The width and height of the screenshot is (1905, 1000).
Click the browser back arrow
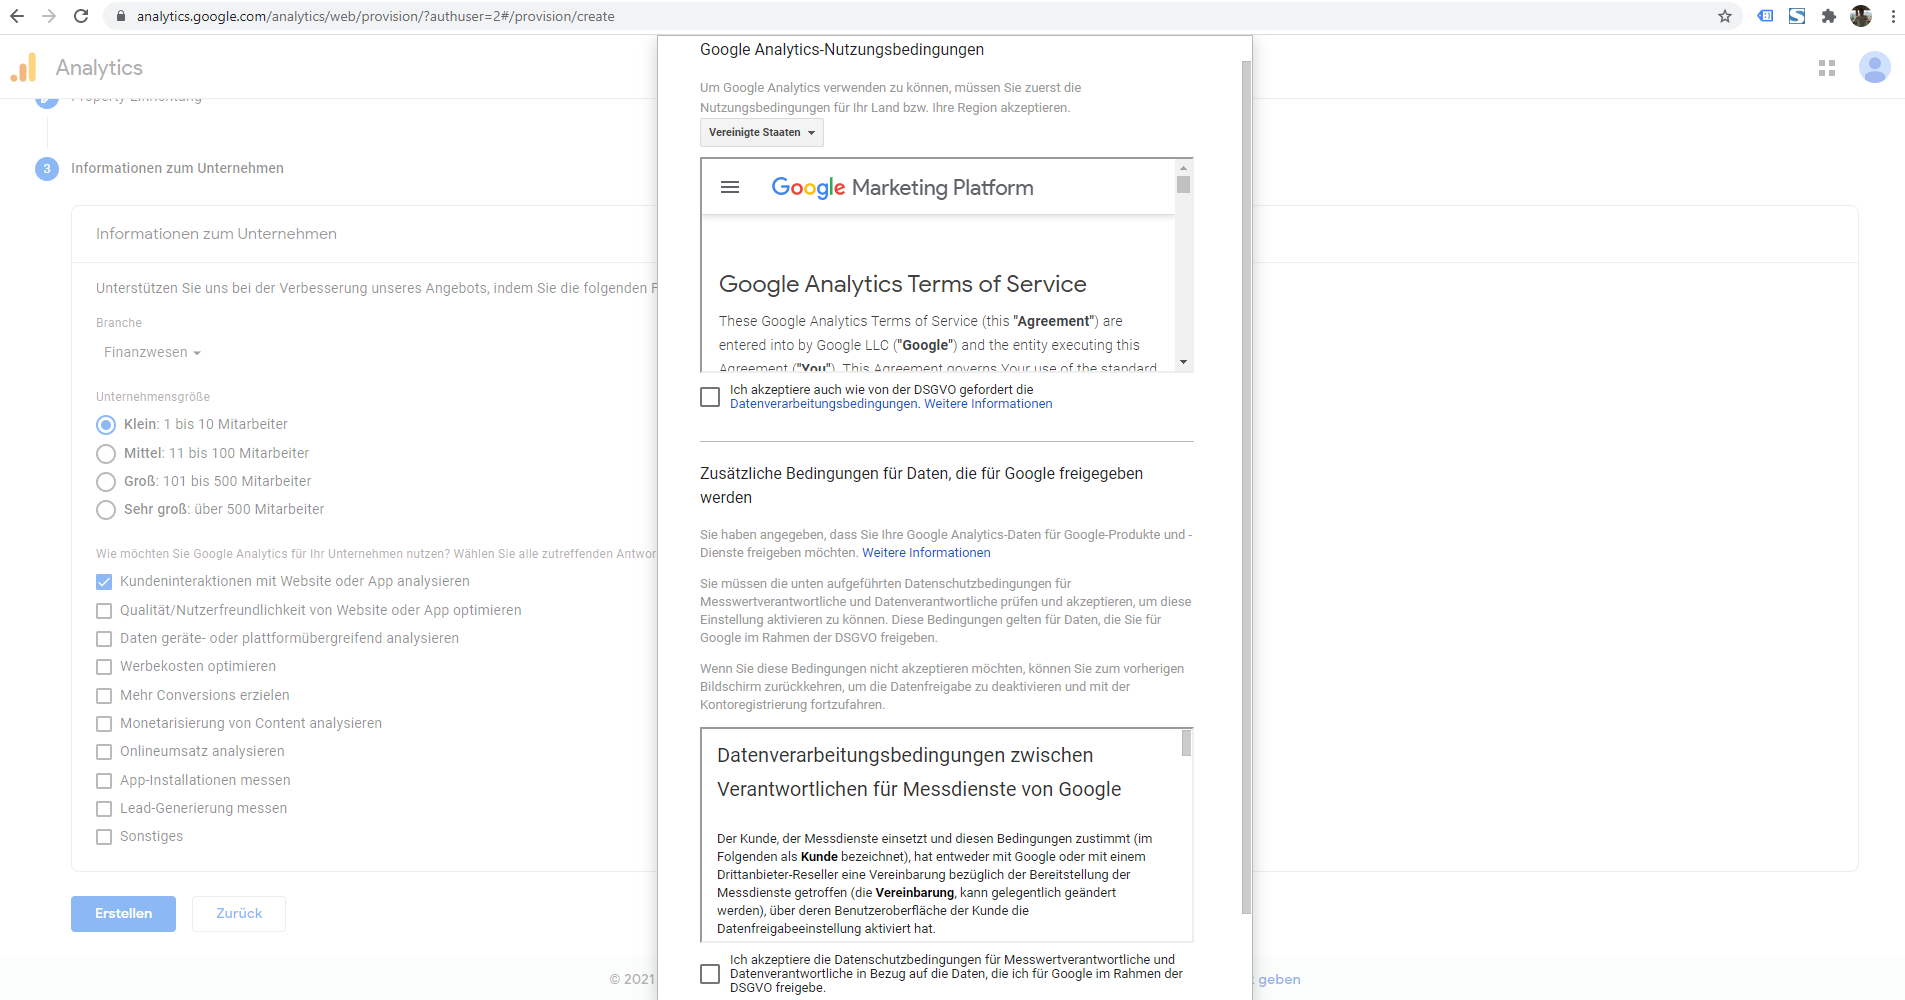tap(17, 16)
